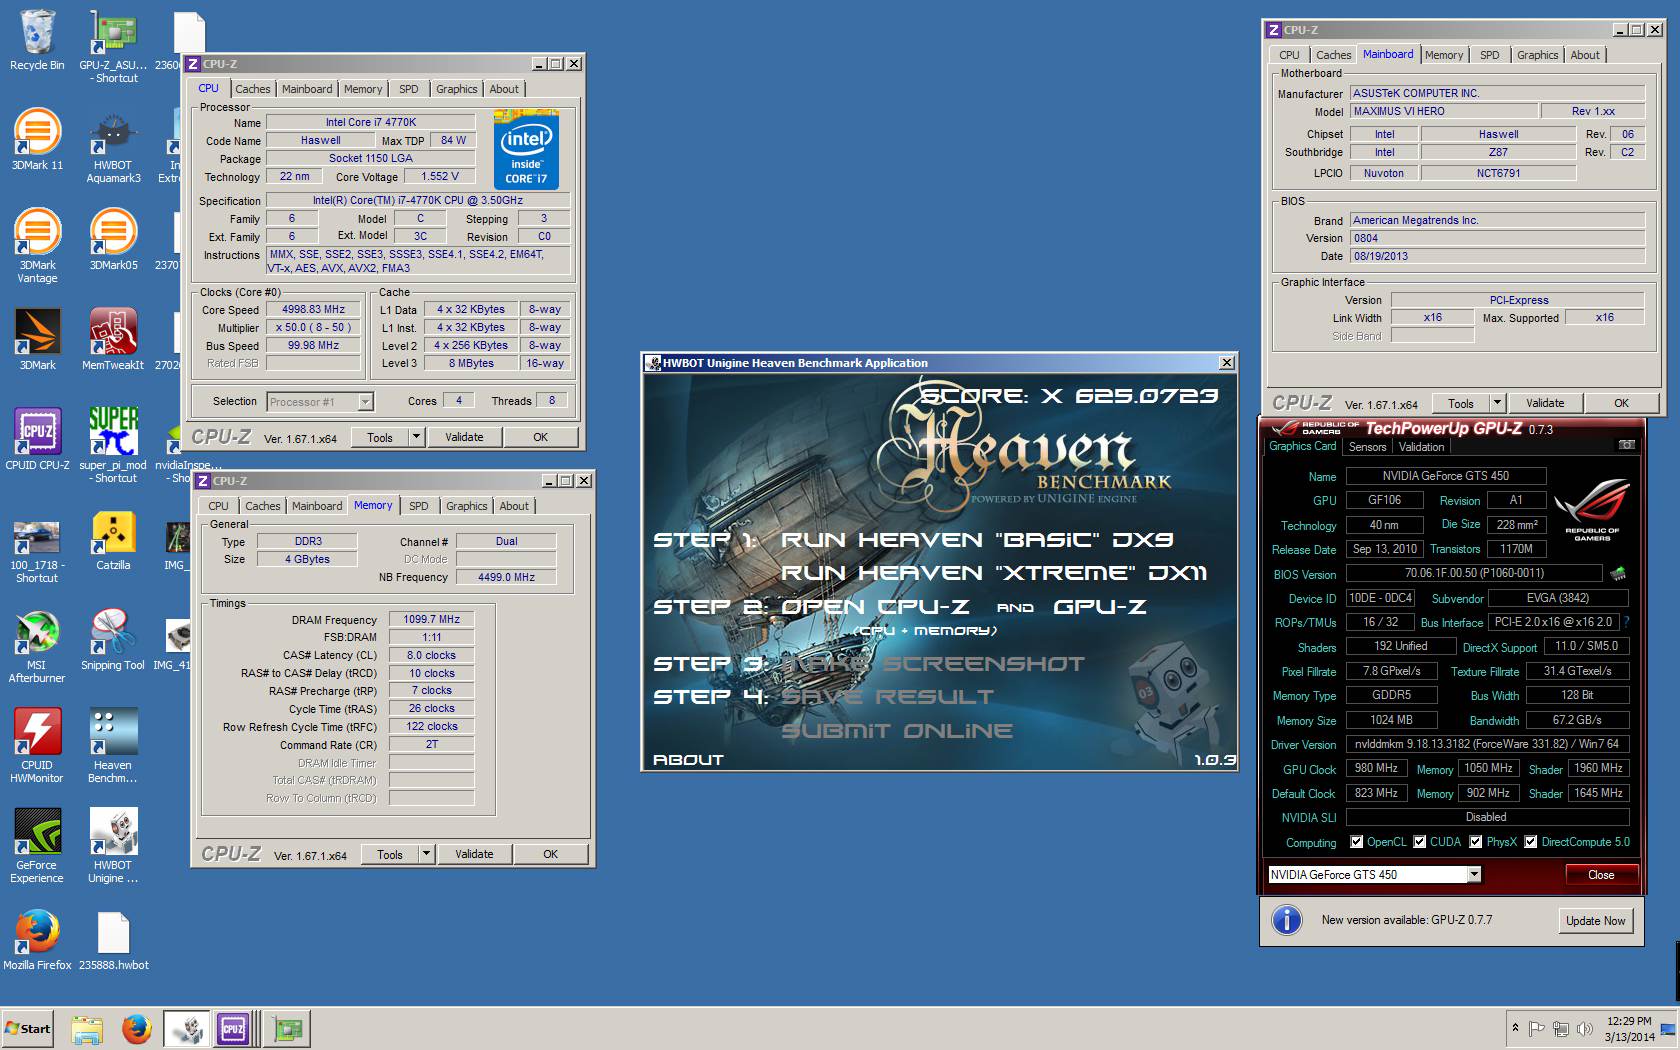
Task: Click ABOUT in Heaven Benchmark window
Action: 688,760
